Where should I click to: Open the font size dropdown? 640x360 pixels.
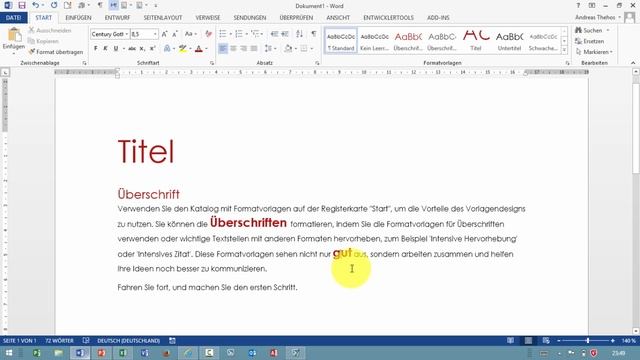pyautogui.click(x=155, y=34)
